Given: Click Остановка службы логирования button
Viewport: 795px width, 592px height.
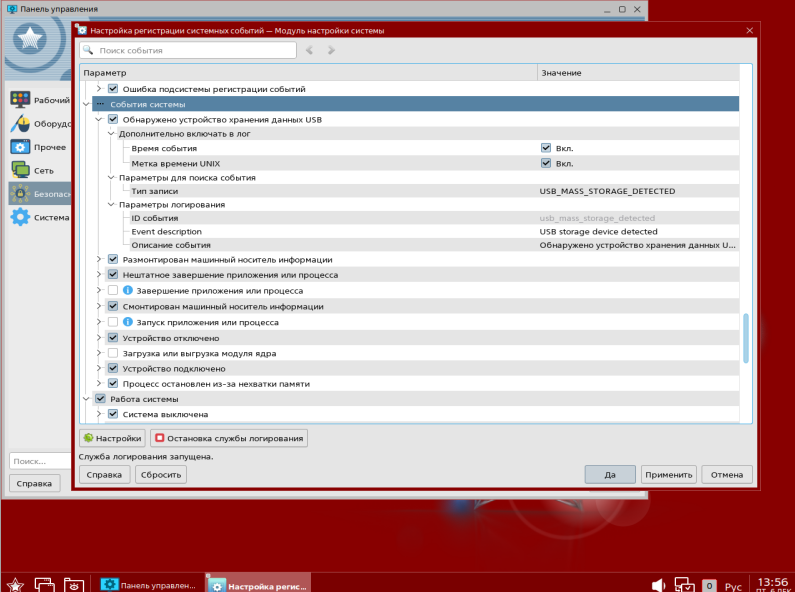Looking at the screenshot, I should [229, 438].
